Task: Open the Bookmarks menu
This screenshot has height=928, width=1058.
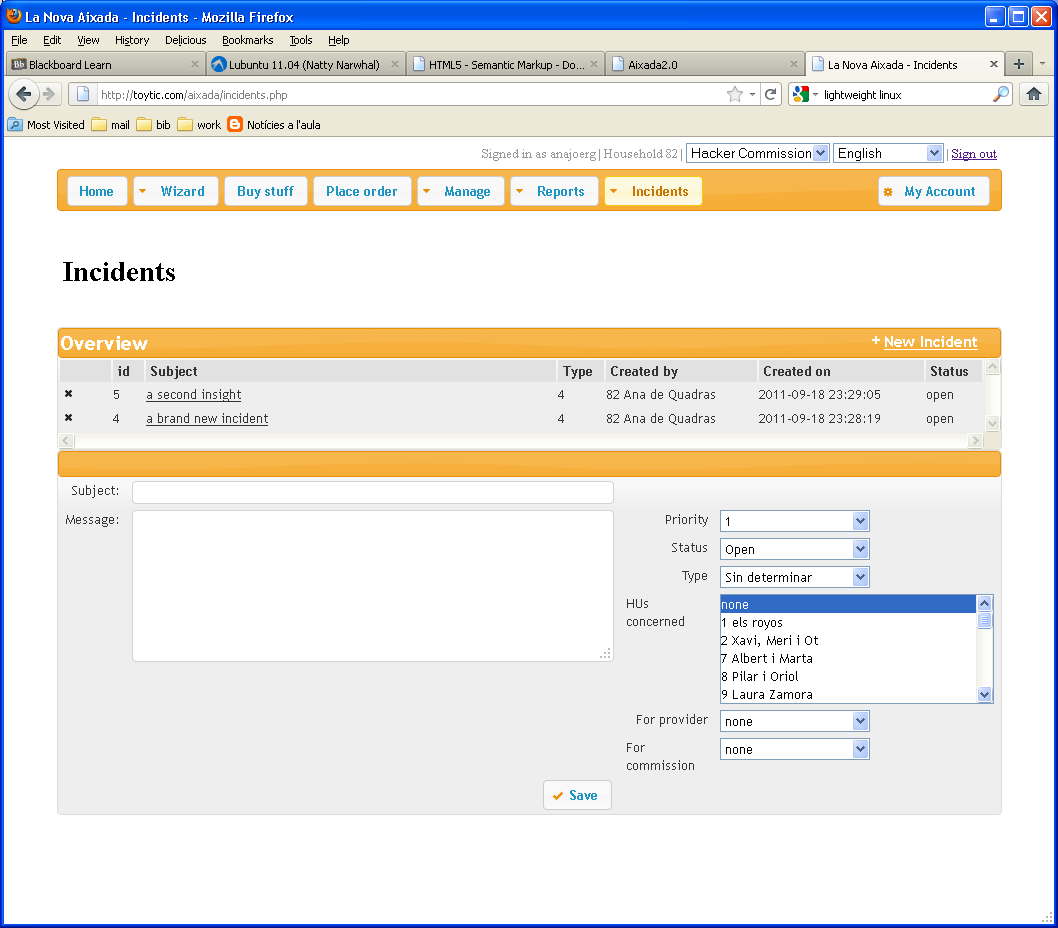Action: pyautogui.click(x=247, y=40)
